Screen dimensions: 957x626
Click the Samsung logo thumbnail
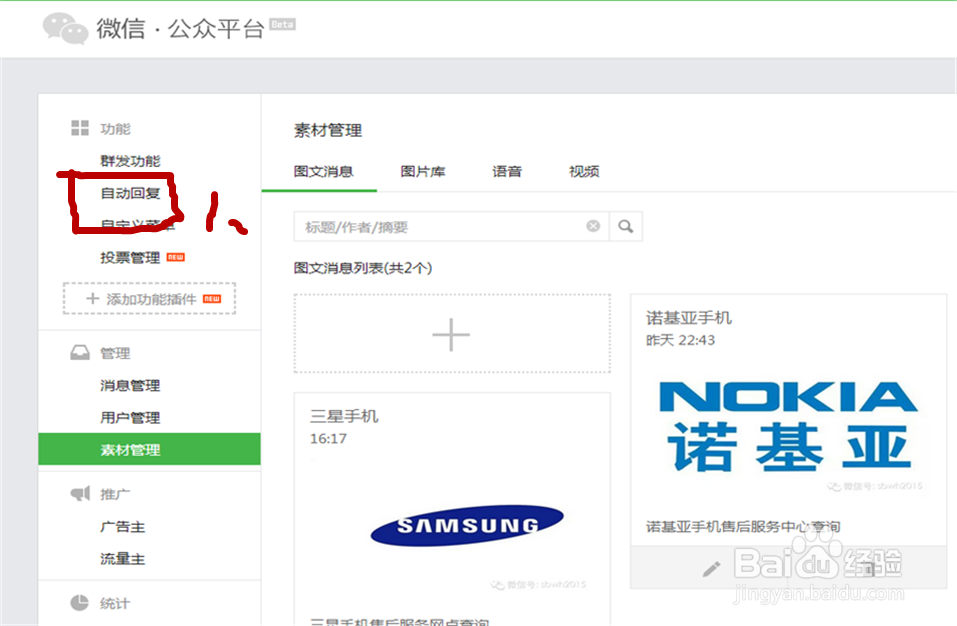point(467,525)
